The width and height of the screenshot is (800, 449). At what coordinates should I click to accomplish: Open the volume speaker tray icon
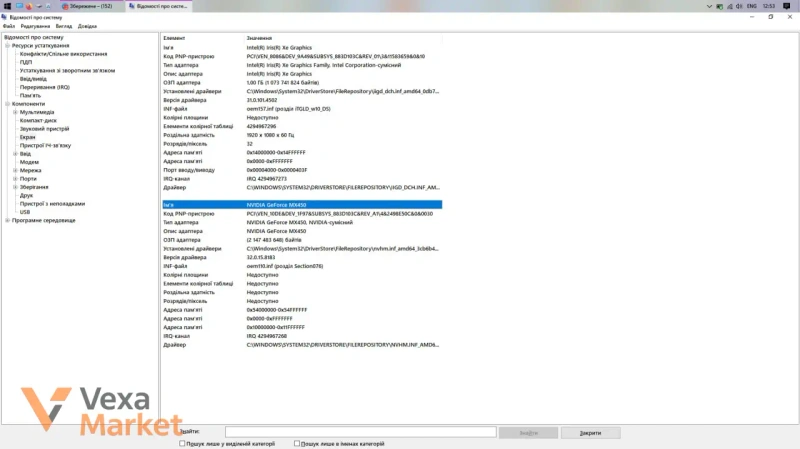coord(739,6)
